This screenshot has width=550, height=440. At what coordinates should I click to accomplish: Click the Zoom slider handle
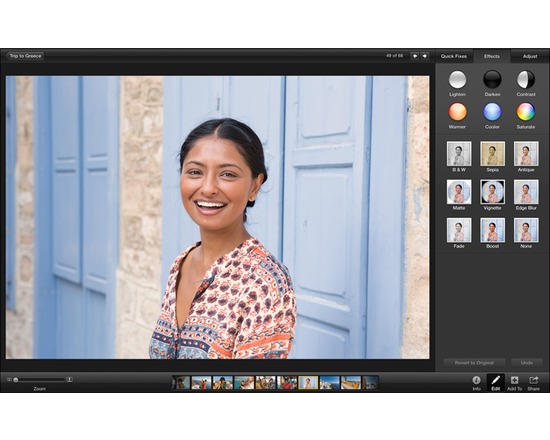click(x=15, y=380)
